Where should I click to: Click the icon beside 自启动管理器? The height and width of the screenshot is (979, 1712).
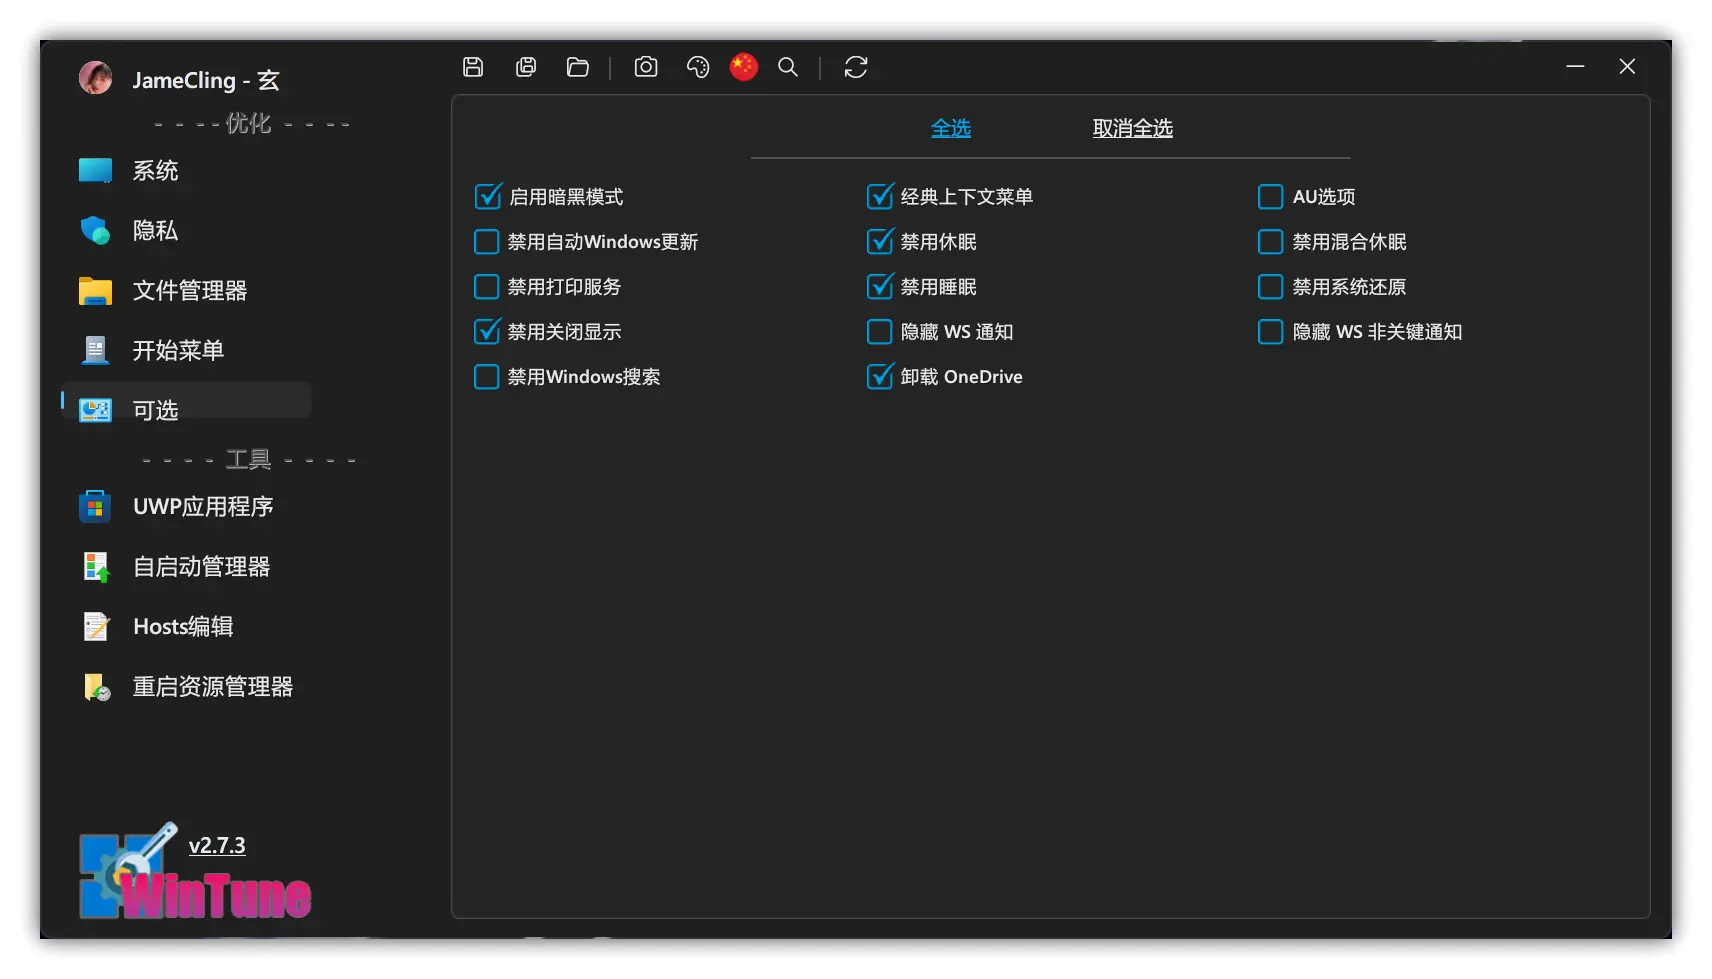96,566
